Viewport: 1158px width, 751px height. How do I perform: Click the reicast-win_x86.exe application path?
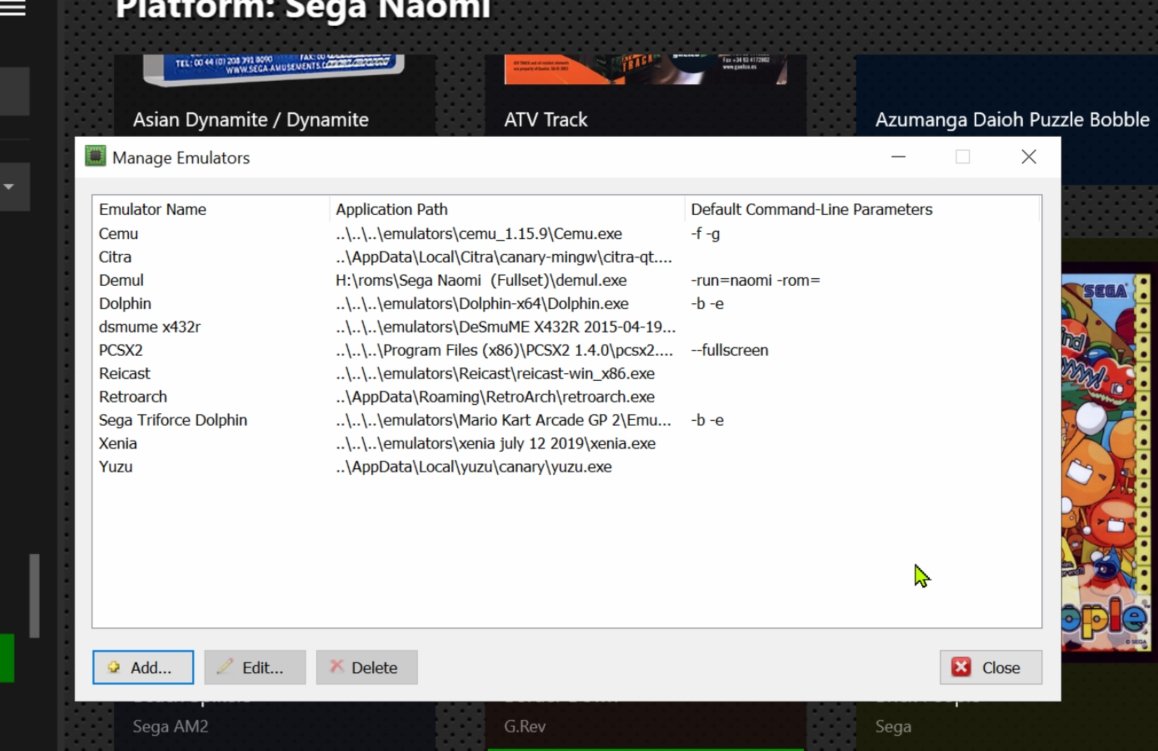495,374
